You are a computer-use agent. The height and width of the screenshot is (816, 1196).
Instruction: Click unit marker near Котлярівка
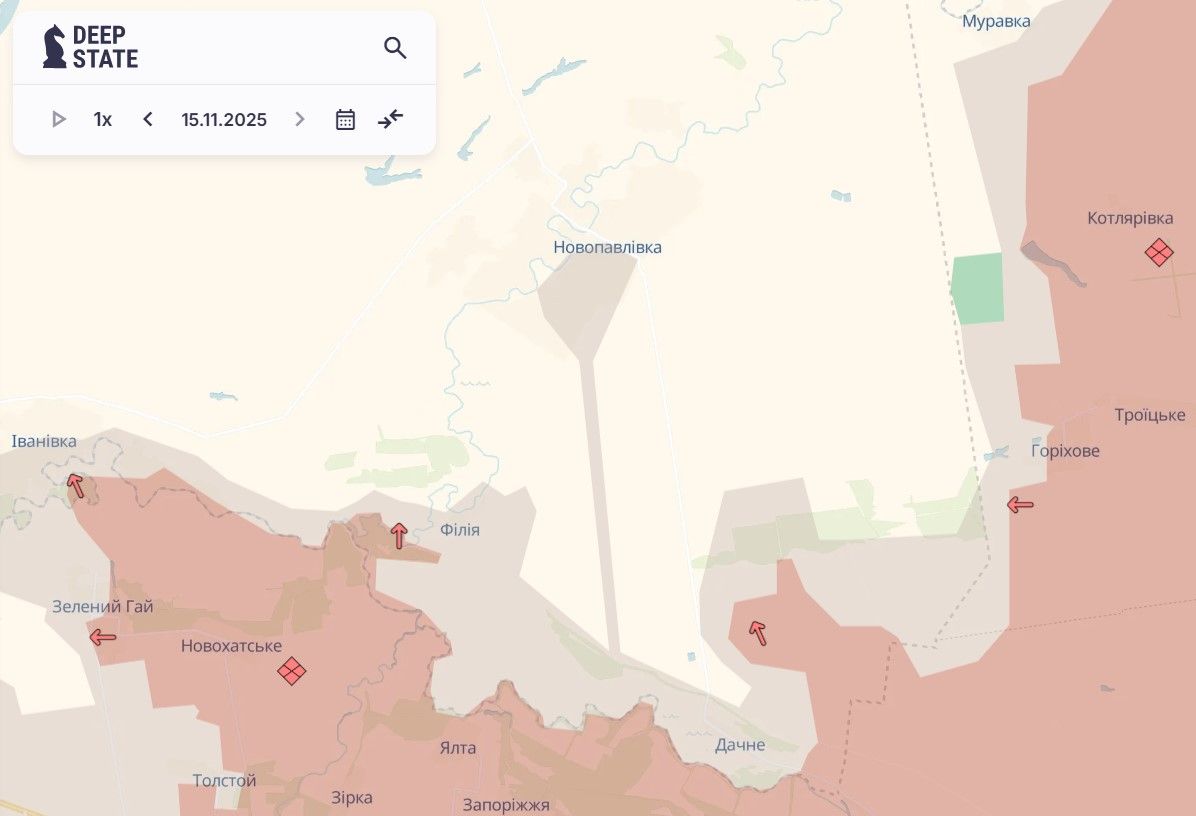click(1159, 252)
